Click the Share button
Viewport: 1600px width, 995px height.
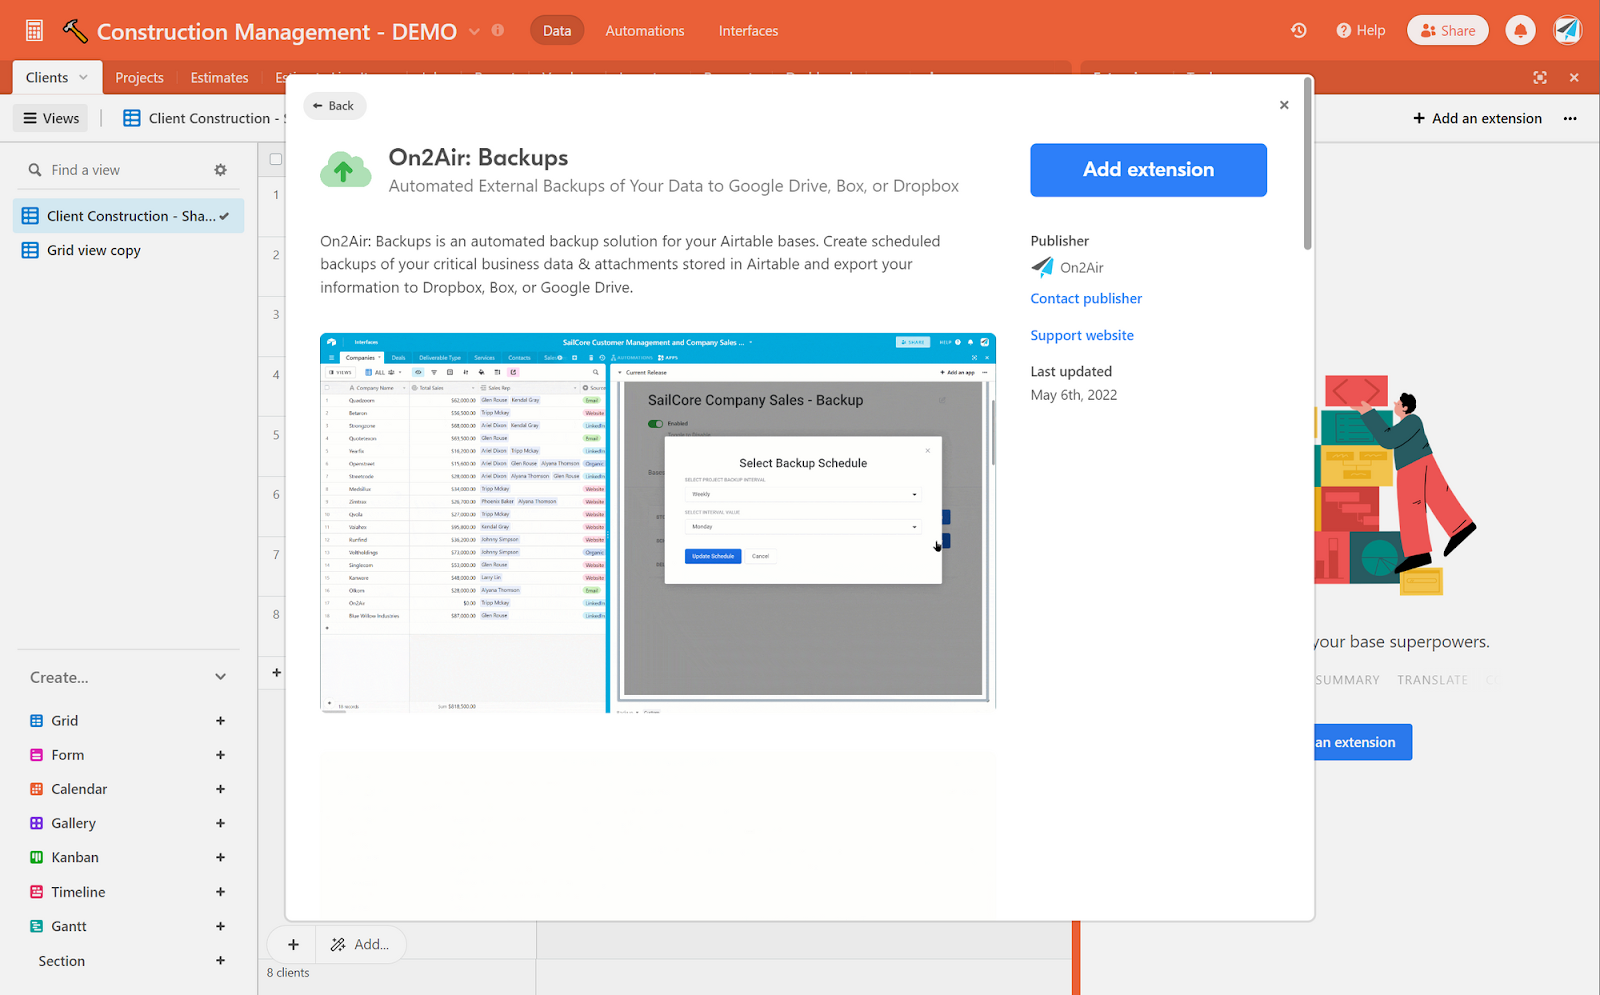click(x=1448, y=31)
